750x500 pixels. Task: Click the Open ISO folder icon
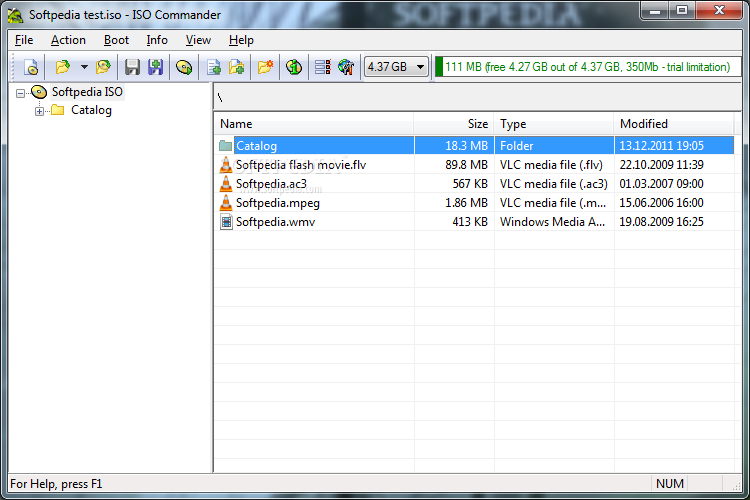click(x=62, y=67)
